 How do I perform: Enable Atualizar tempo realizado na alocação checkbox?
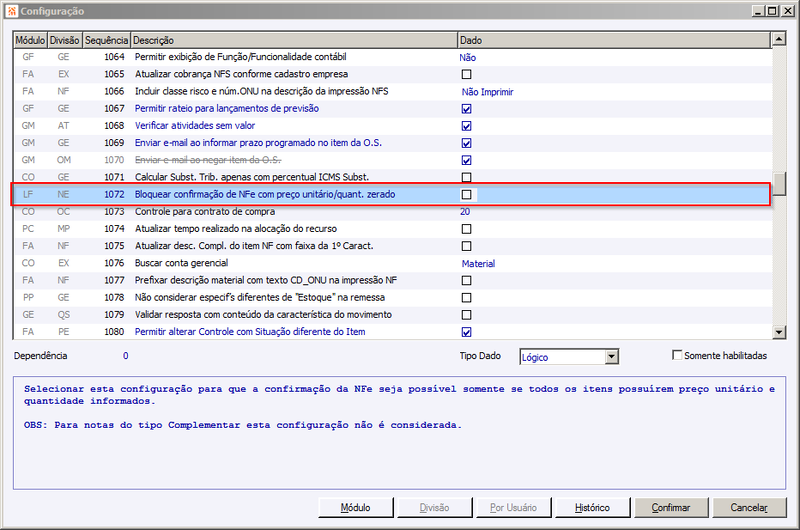click(x=466, y=229)
